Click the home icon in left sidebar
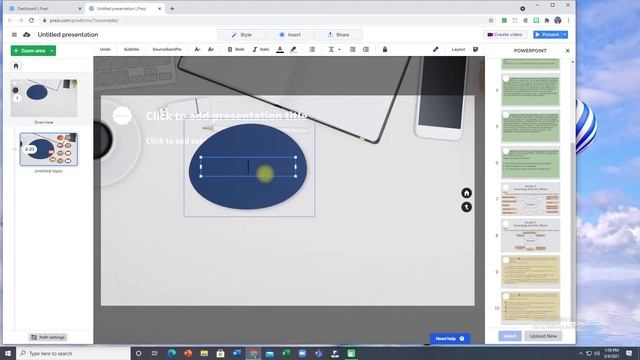 [16, 66]
